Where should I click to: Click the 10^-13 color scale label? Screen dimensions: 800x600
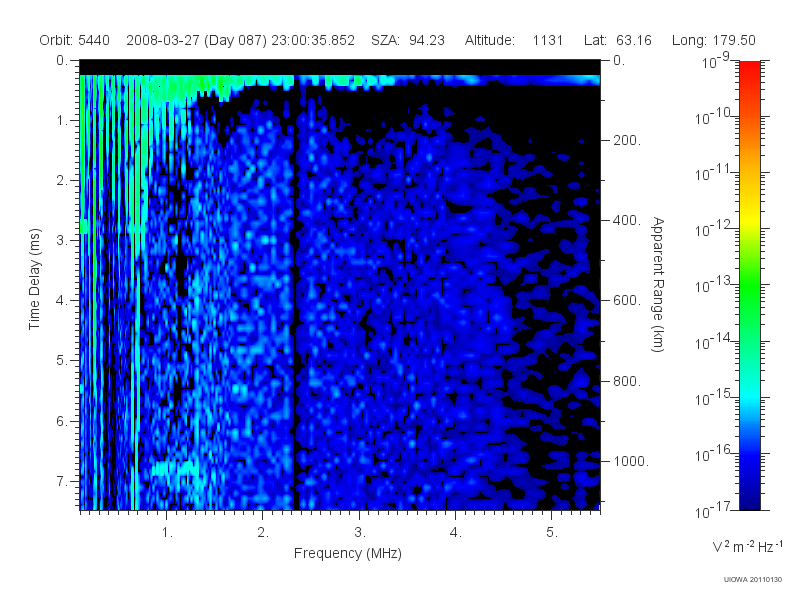coord(714,285)
